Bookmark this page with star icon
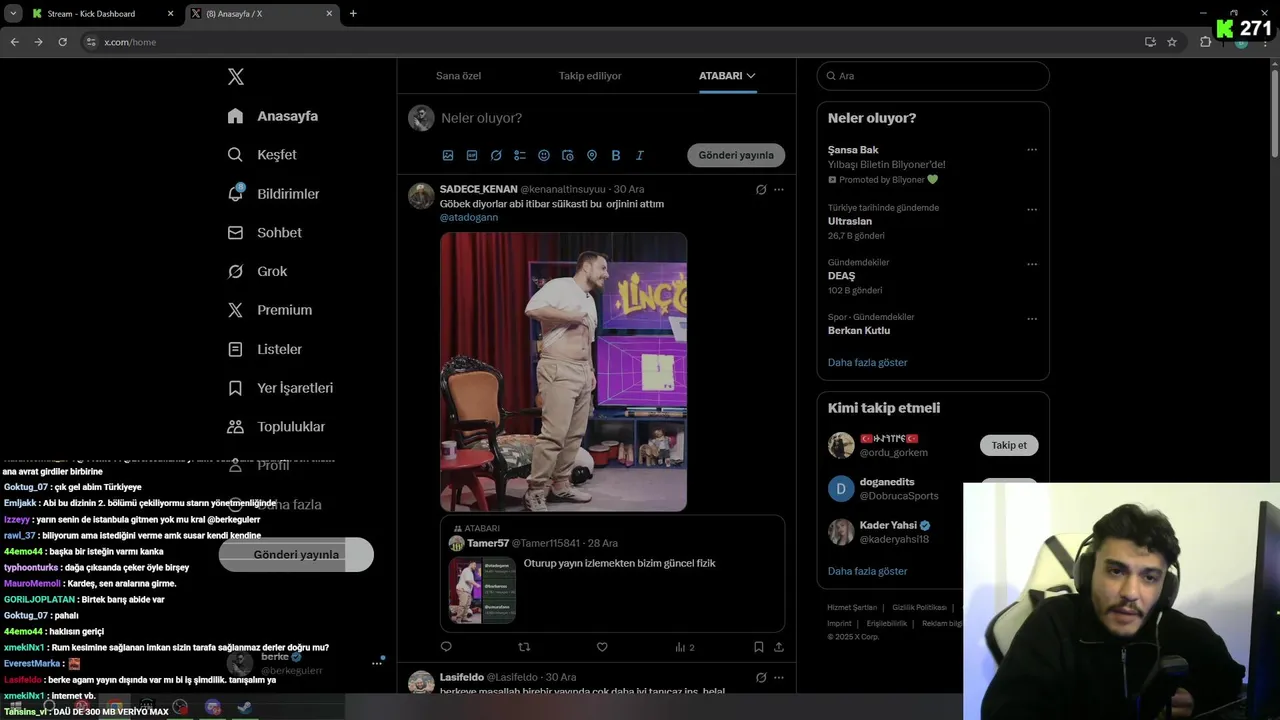This screenshot has width=1280, height=720. pos(1172,42)
